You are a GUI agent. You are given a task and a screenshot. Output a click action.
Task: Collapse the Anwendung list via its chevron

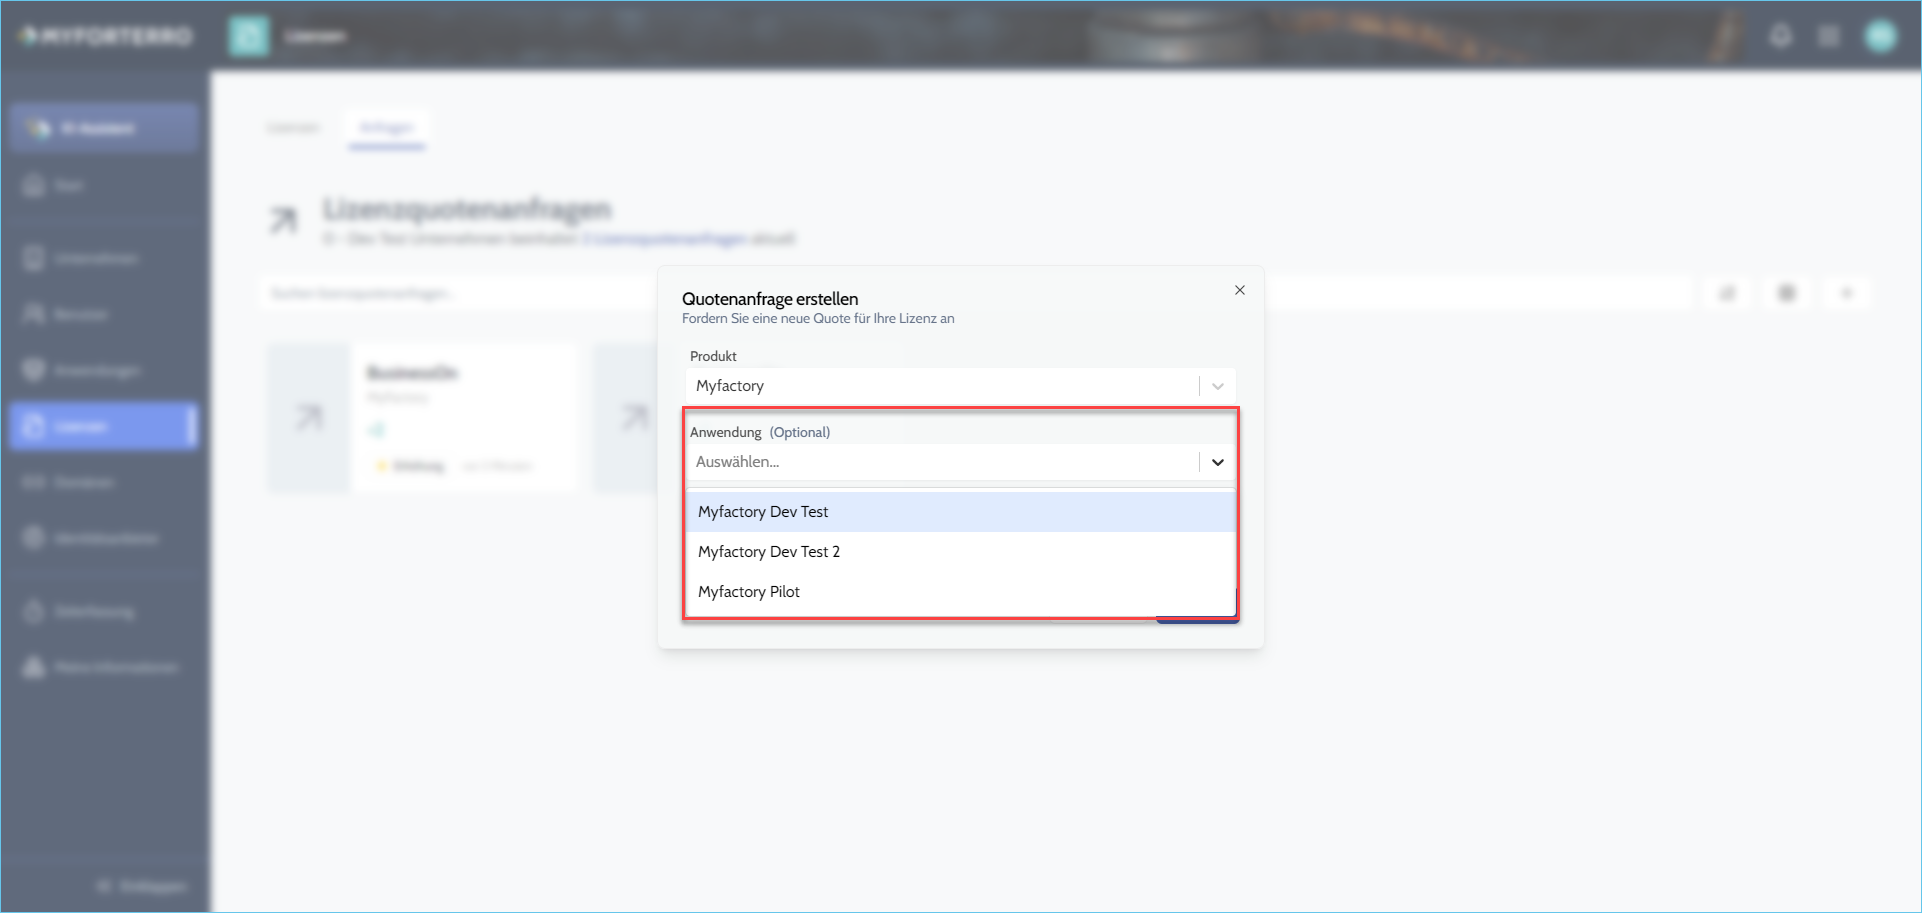click(1217, 462)
